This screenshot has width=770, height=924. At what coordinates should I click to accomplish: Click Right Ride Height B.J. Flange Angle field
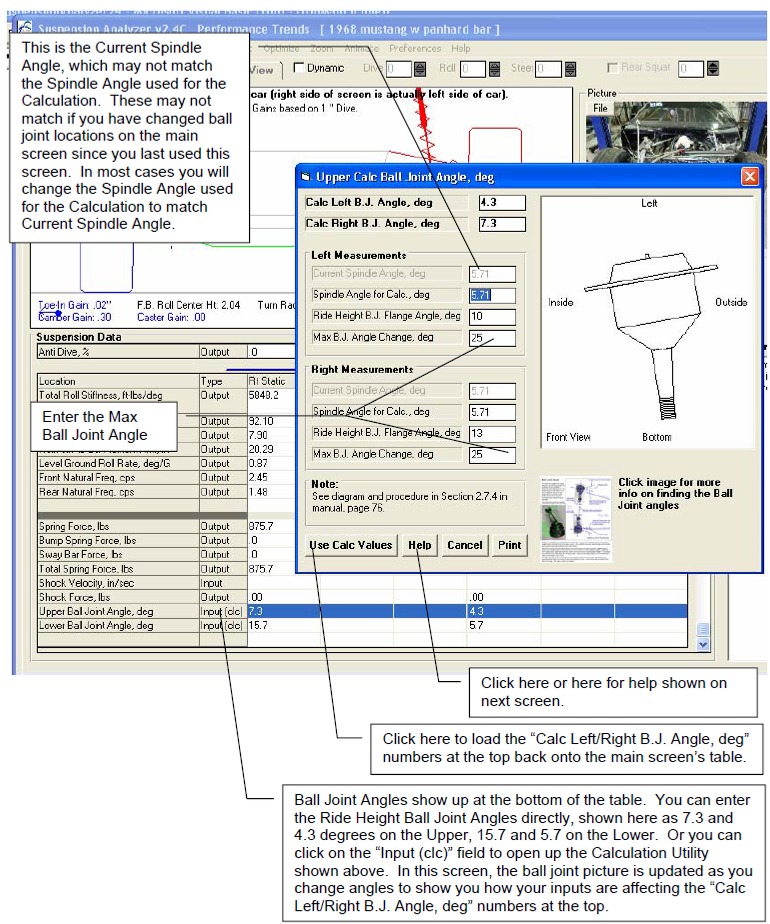point(493,433)
